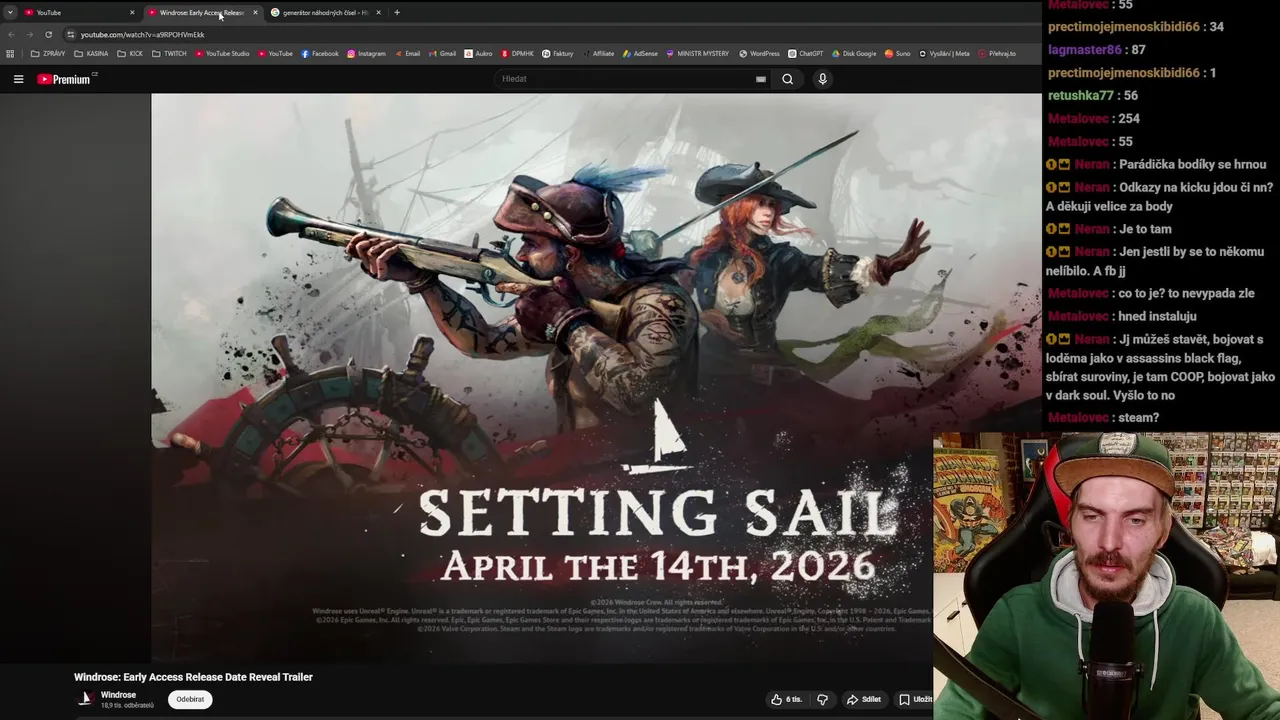This screenshot has width=1280, height=720.
Task: Open the Faktury bookmark
Action: point(558,54)
